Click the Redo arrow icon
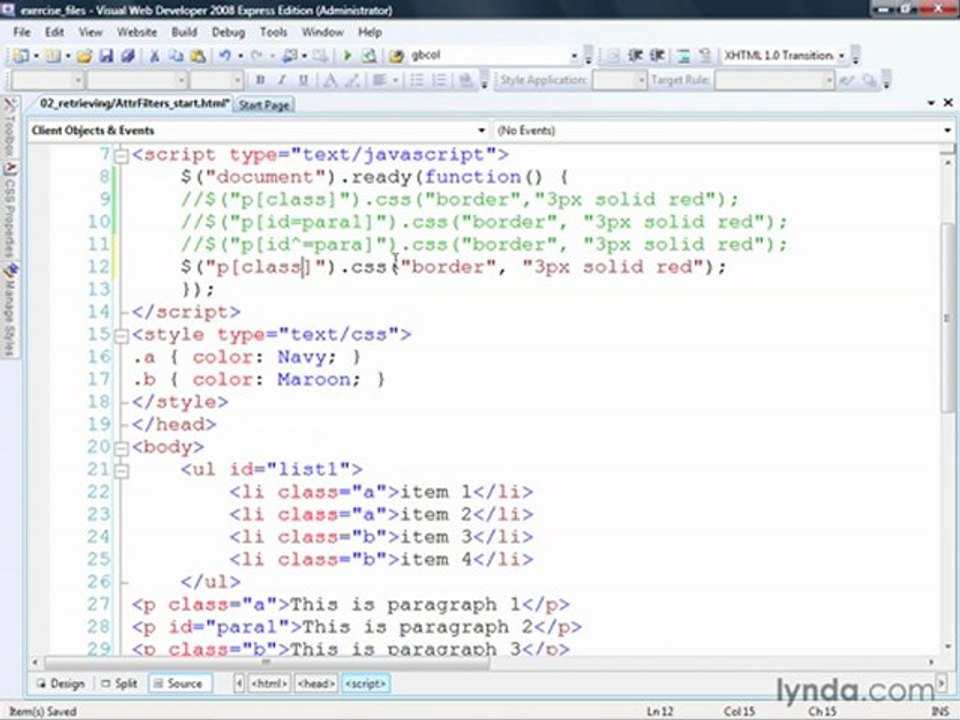Image resolution: width=960 pixels, height=720 pixels. [x=257, y=56]
